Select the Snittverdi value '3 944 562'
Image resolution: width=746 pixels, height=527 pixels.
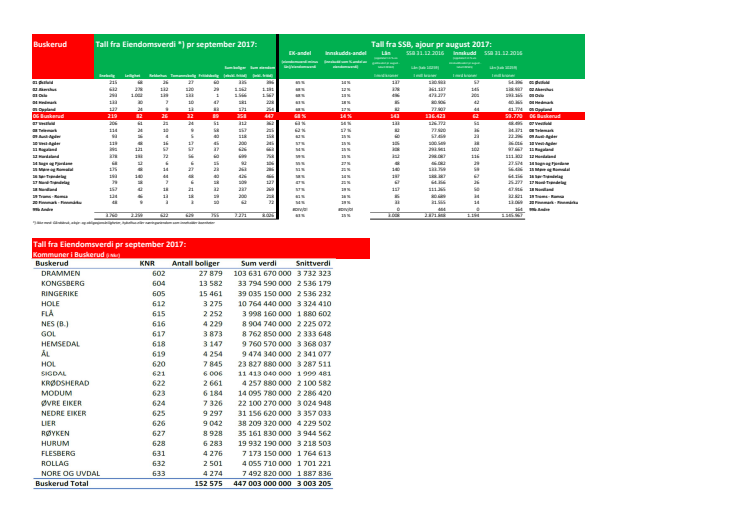coord(314,434)
